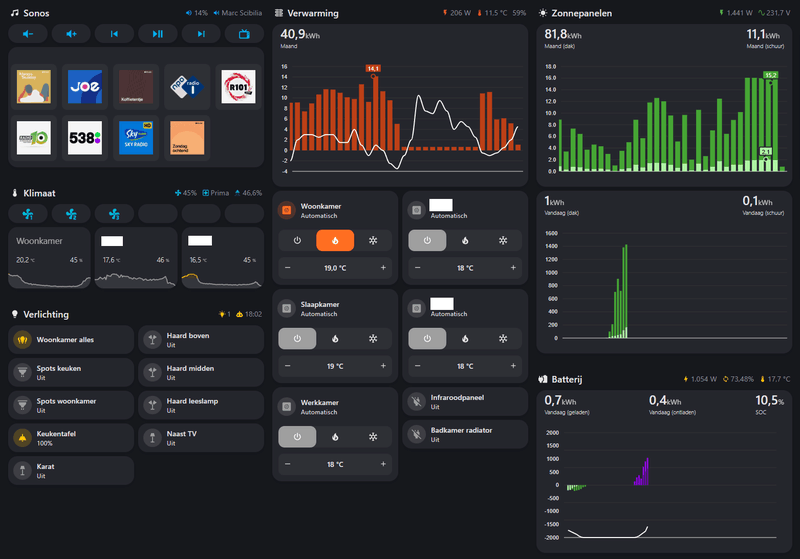This screenshot has width=800, height=559.
Task: Click the Prima air quality badge
Action: tap(216, 193)
